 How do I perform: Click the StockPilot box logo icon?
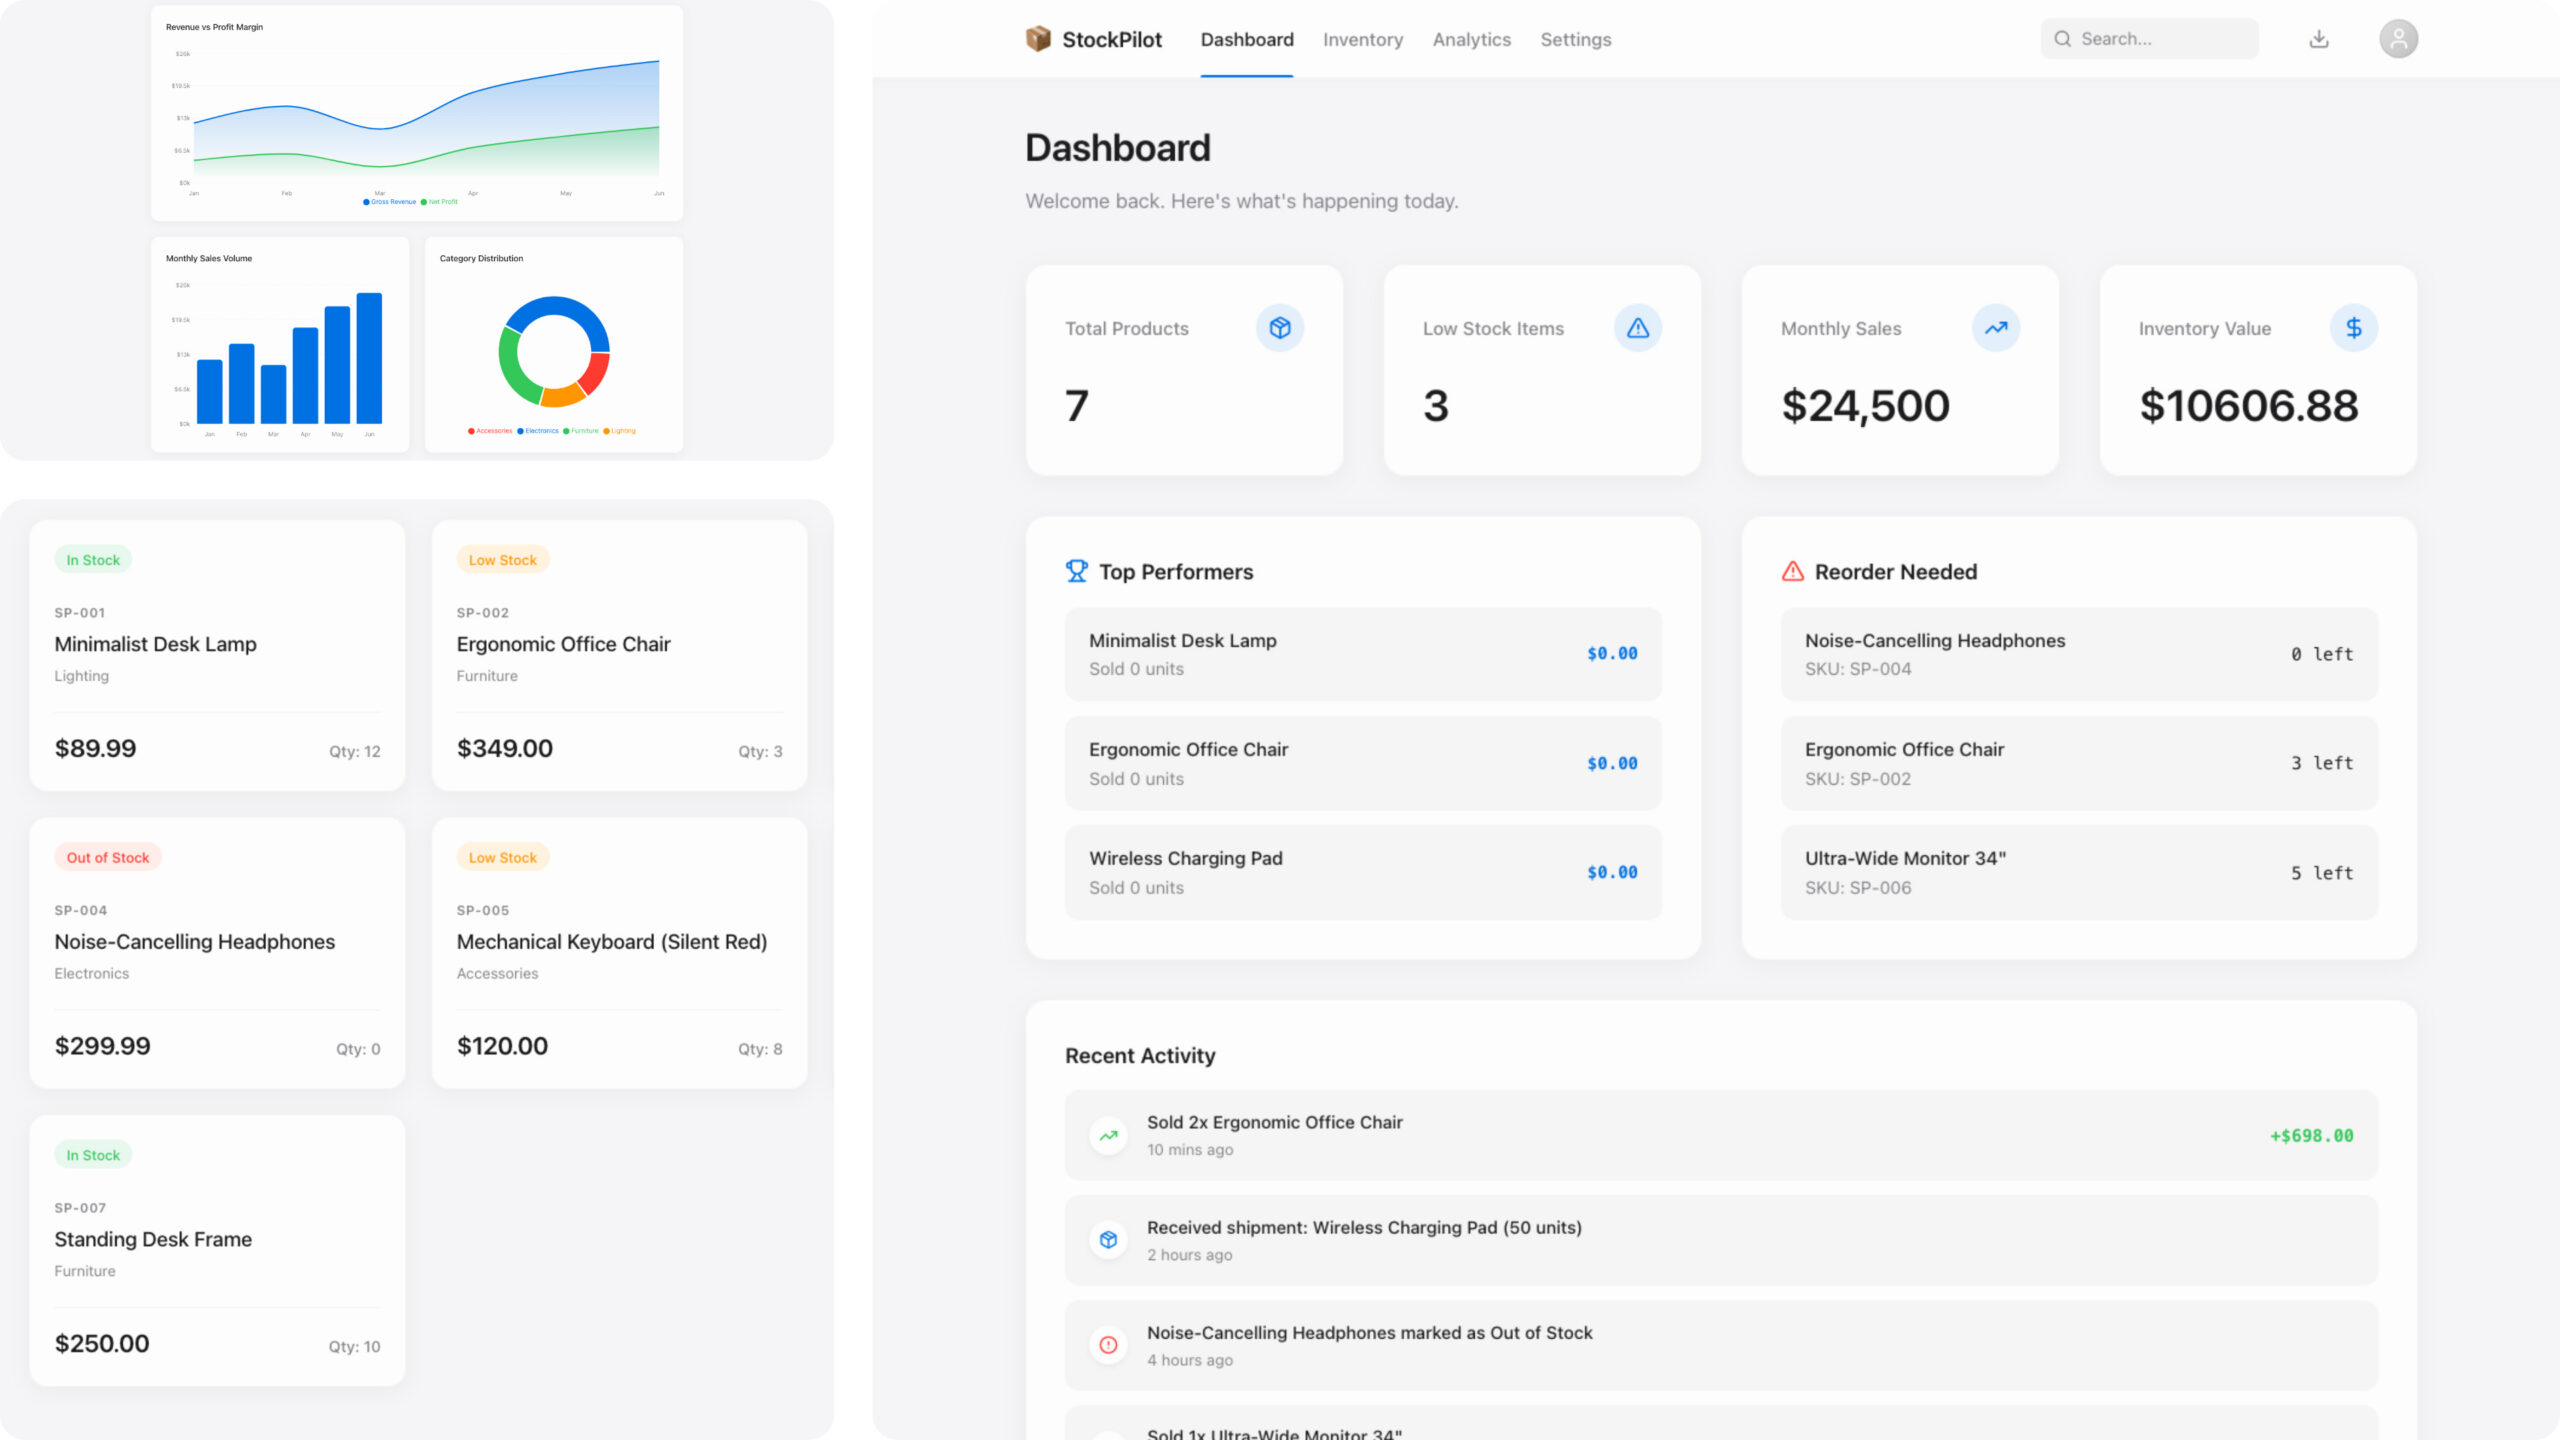[x=1038, y=39]
